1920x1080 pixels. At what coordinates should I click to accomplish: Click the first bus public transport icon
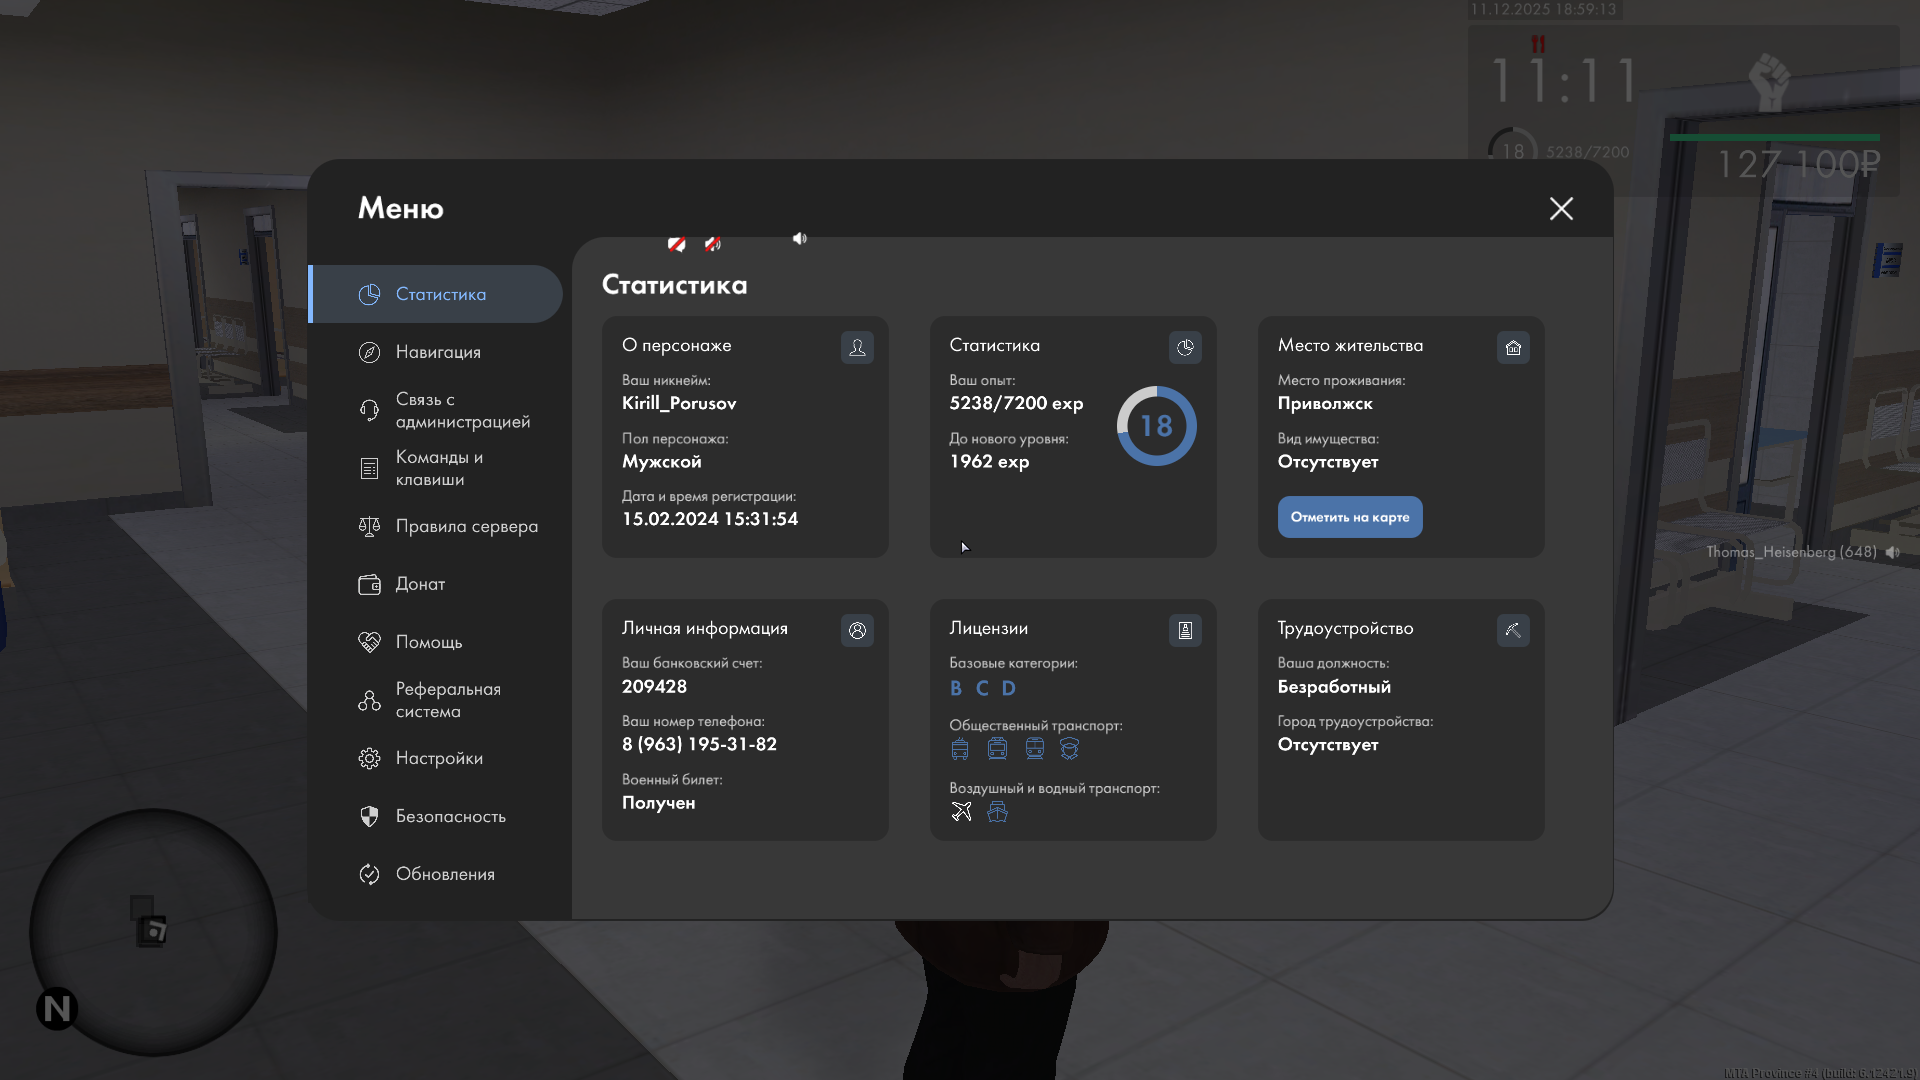960,749
